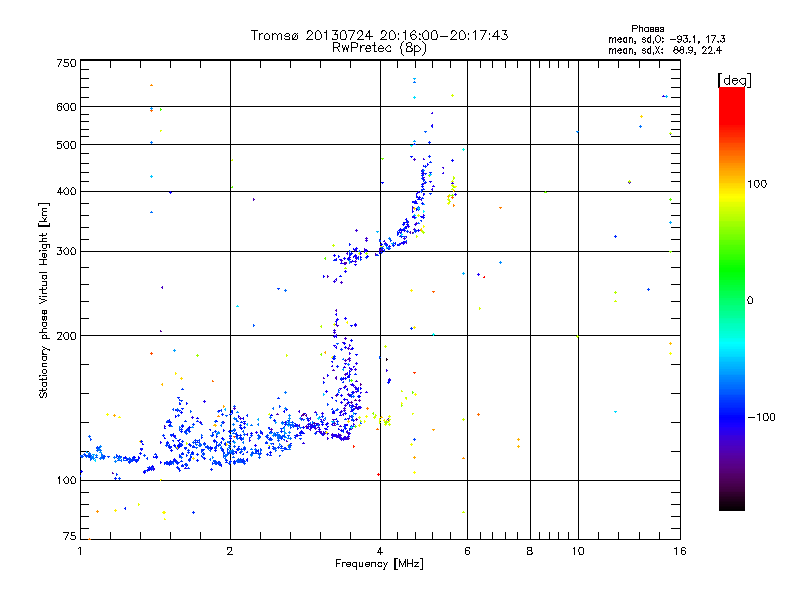
Task: Click the y-axis tick label '100'
Action: (66, 481)
